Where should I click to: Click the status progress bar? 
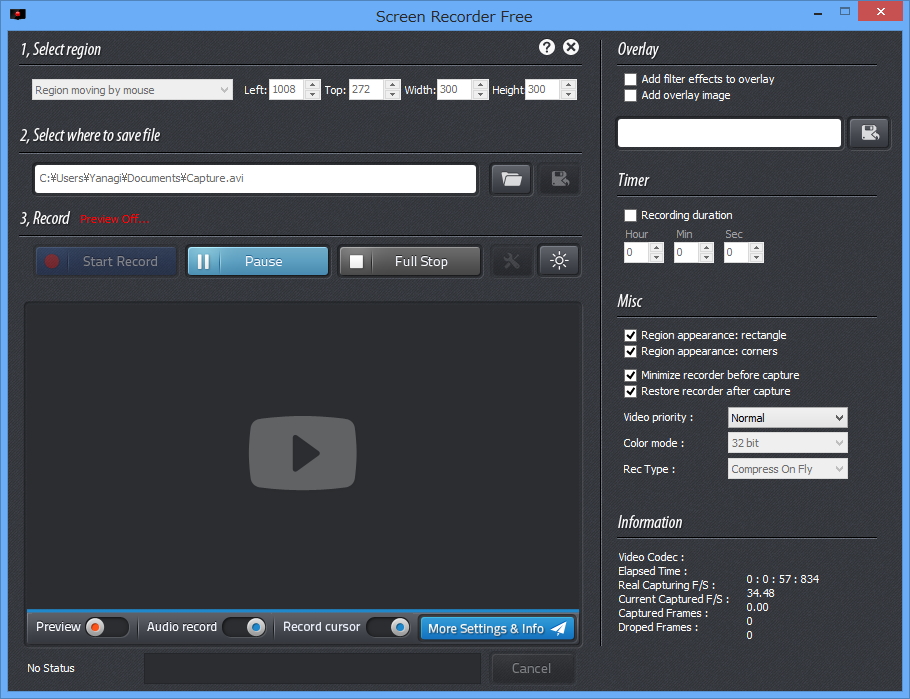coord(313,668)
